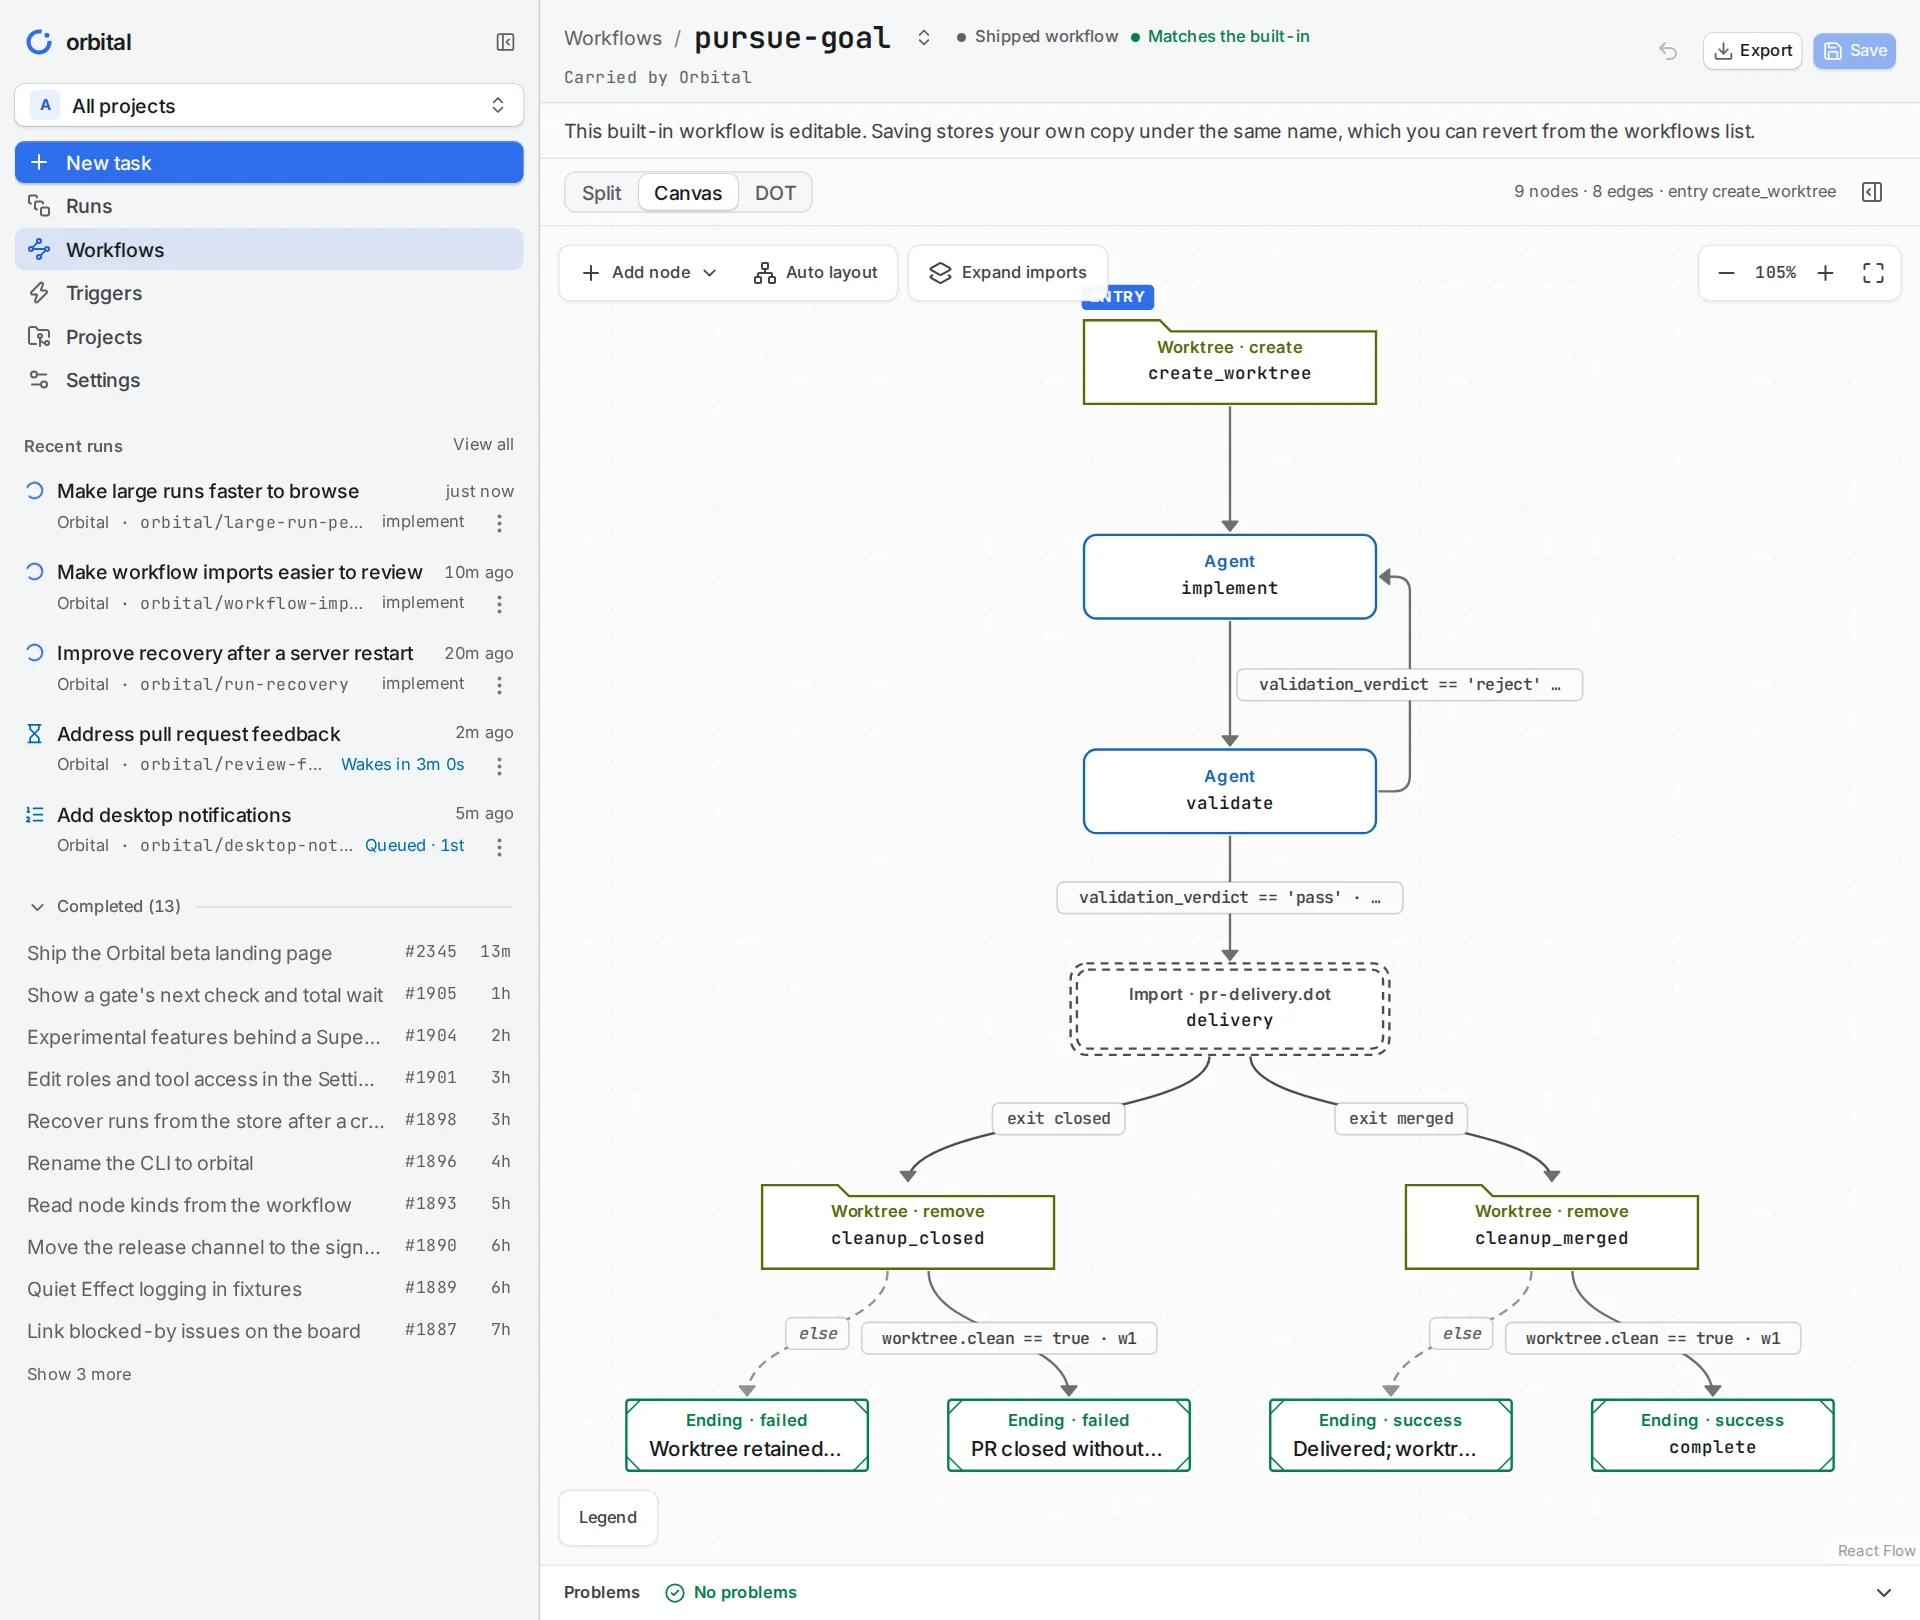Click hourglass icon of 'Address pull request feedback'
1920x1620 pixels.
(35, 734)
